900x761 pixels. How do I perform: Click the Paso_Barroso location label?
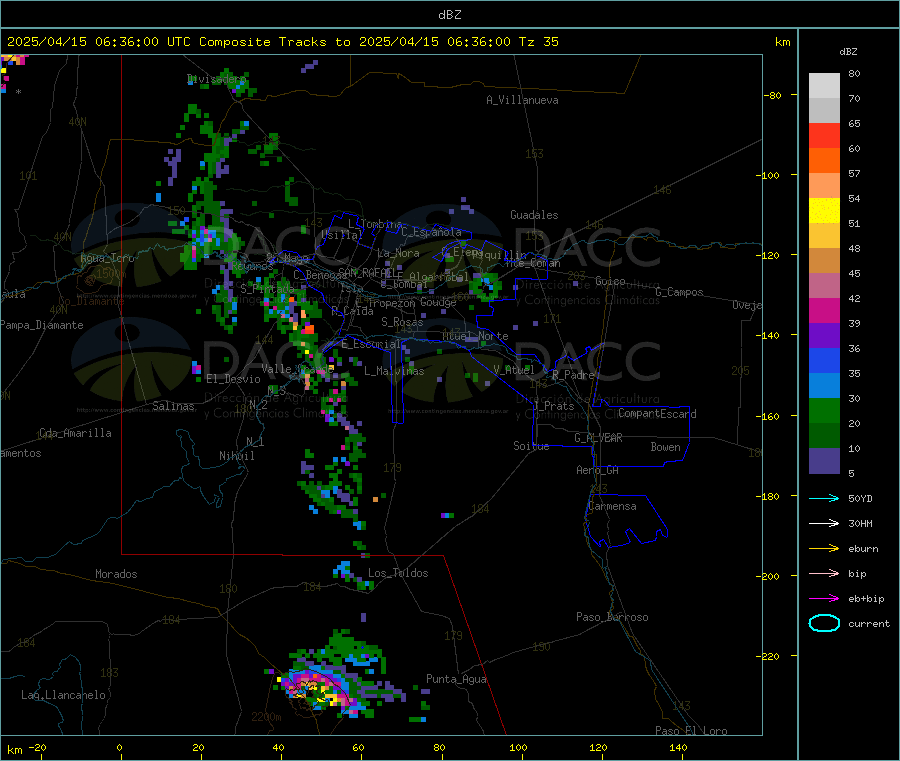click(x=612, y=617)
